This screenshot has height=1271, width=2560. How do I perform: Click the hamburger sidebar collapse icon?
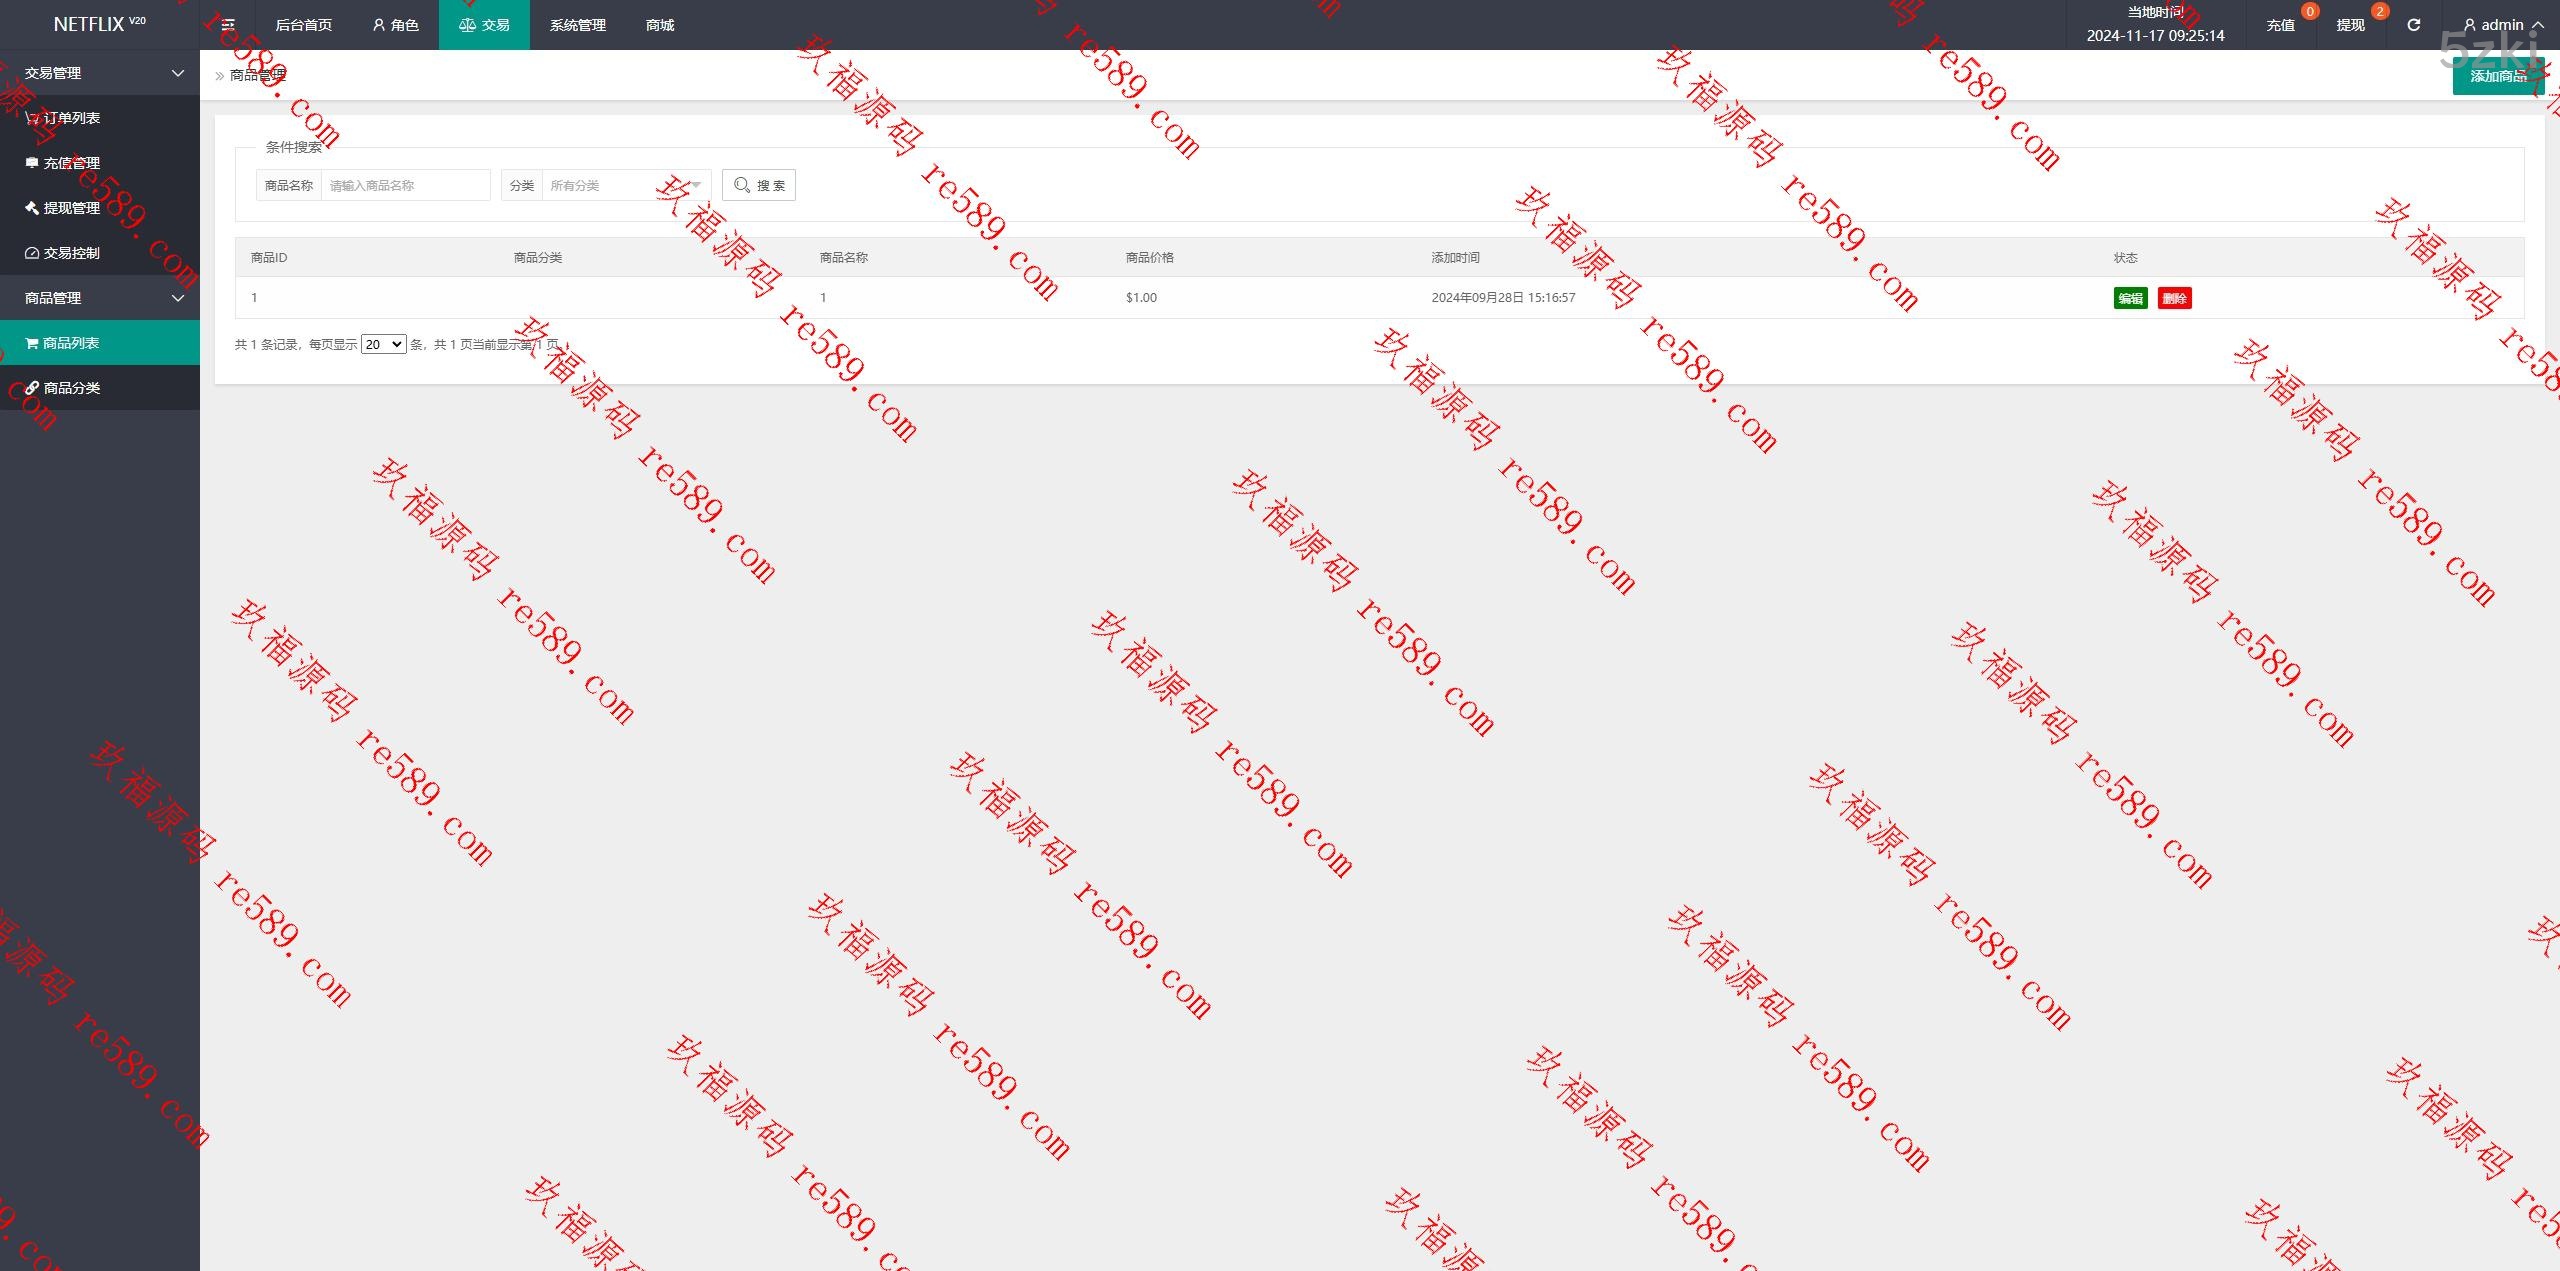pyautogui.click(x=228, y=25)
